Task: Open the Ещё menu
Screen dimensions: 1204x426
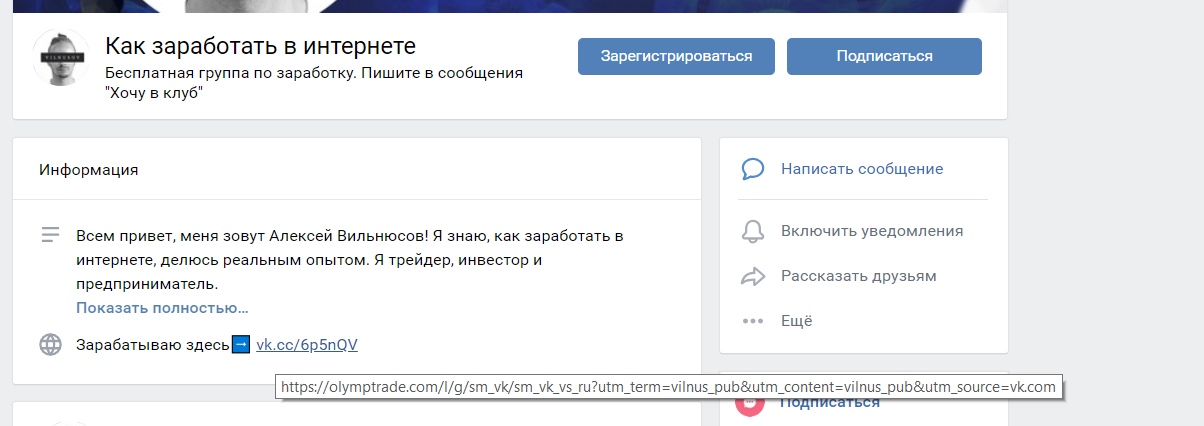Action: pos(797,321)
